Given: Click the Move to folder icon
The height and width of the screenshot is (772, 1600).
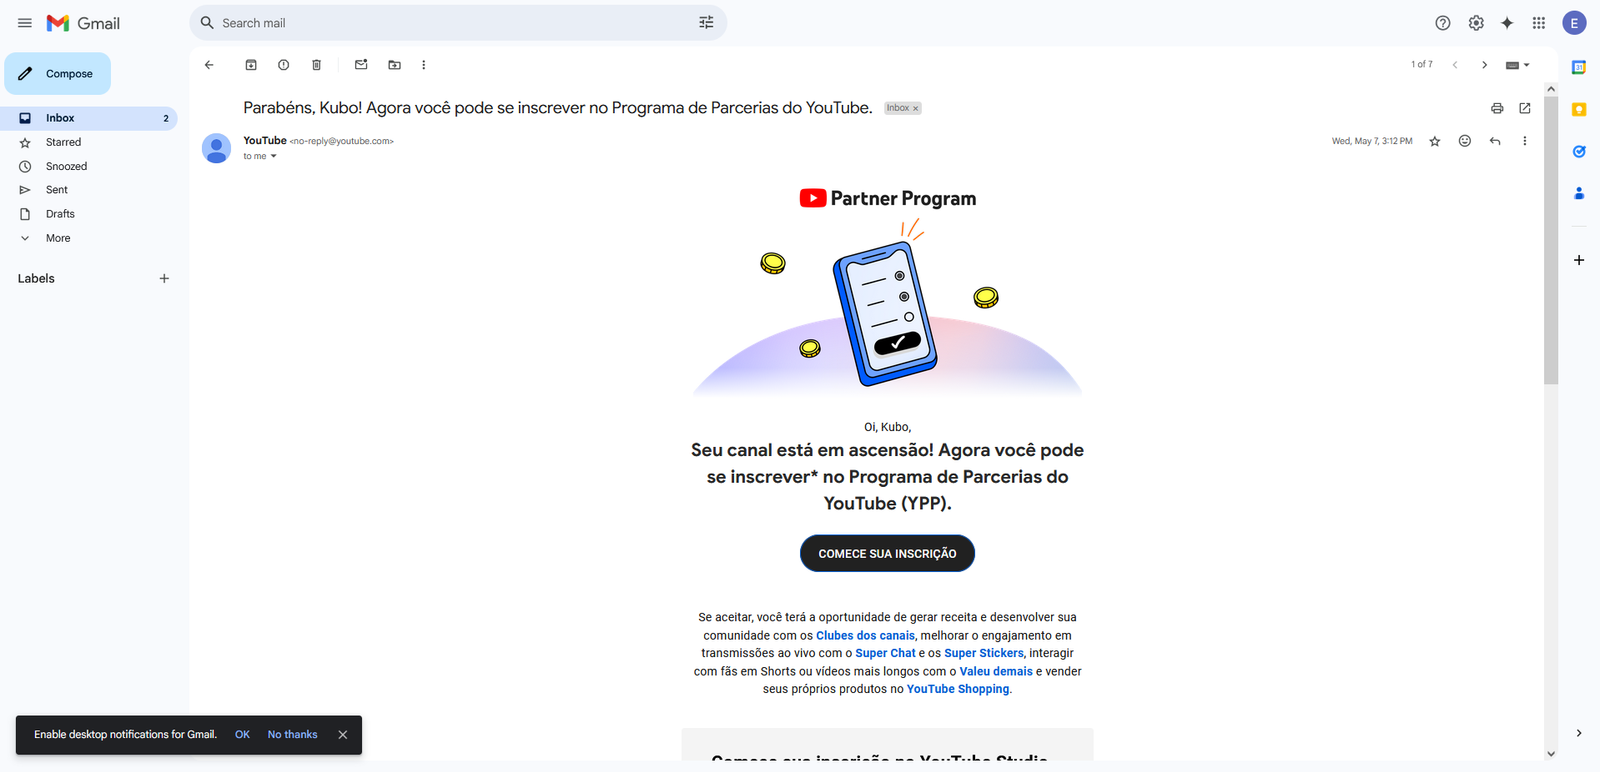Looking at the screenshot, I should (394, 65).
